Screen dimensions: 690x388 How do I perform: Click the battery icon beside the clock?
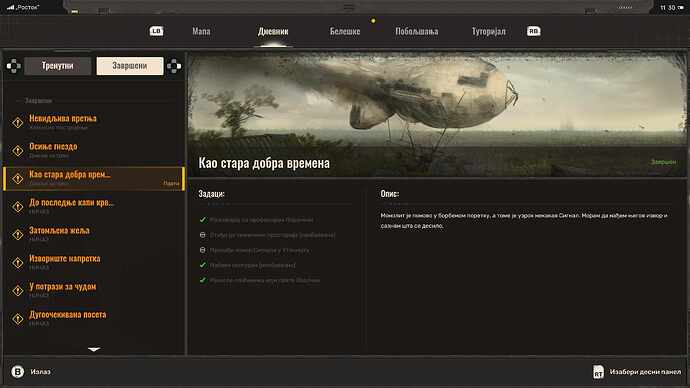click(x=681, y=7)
